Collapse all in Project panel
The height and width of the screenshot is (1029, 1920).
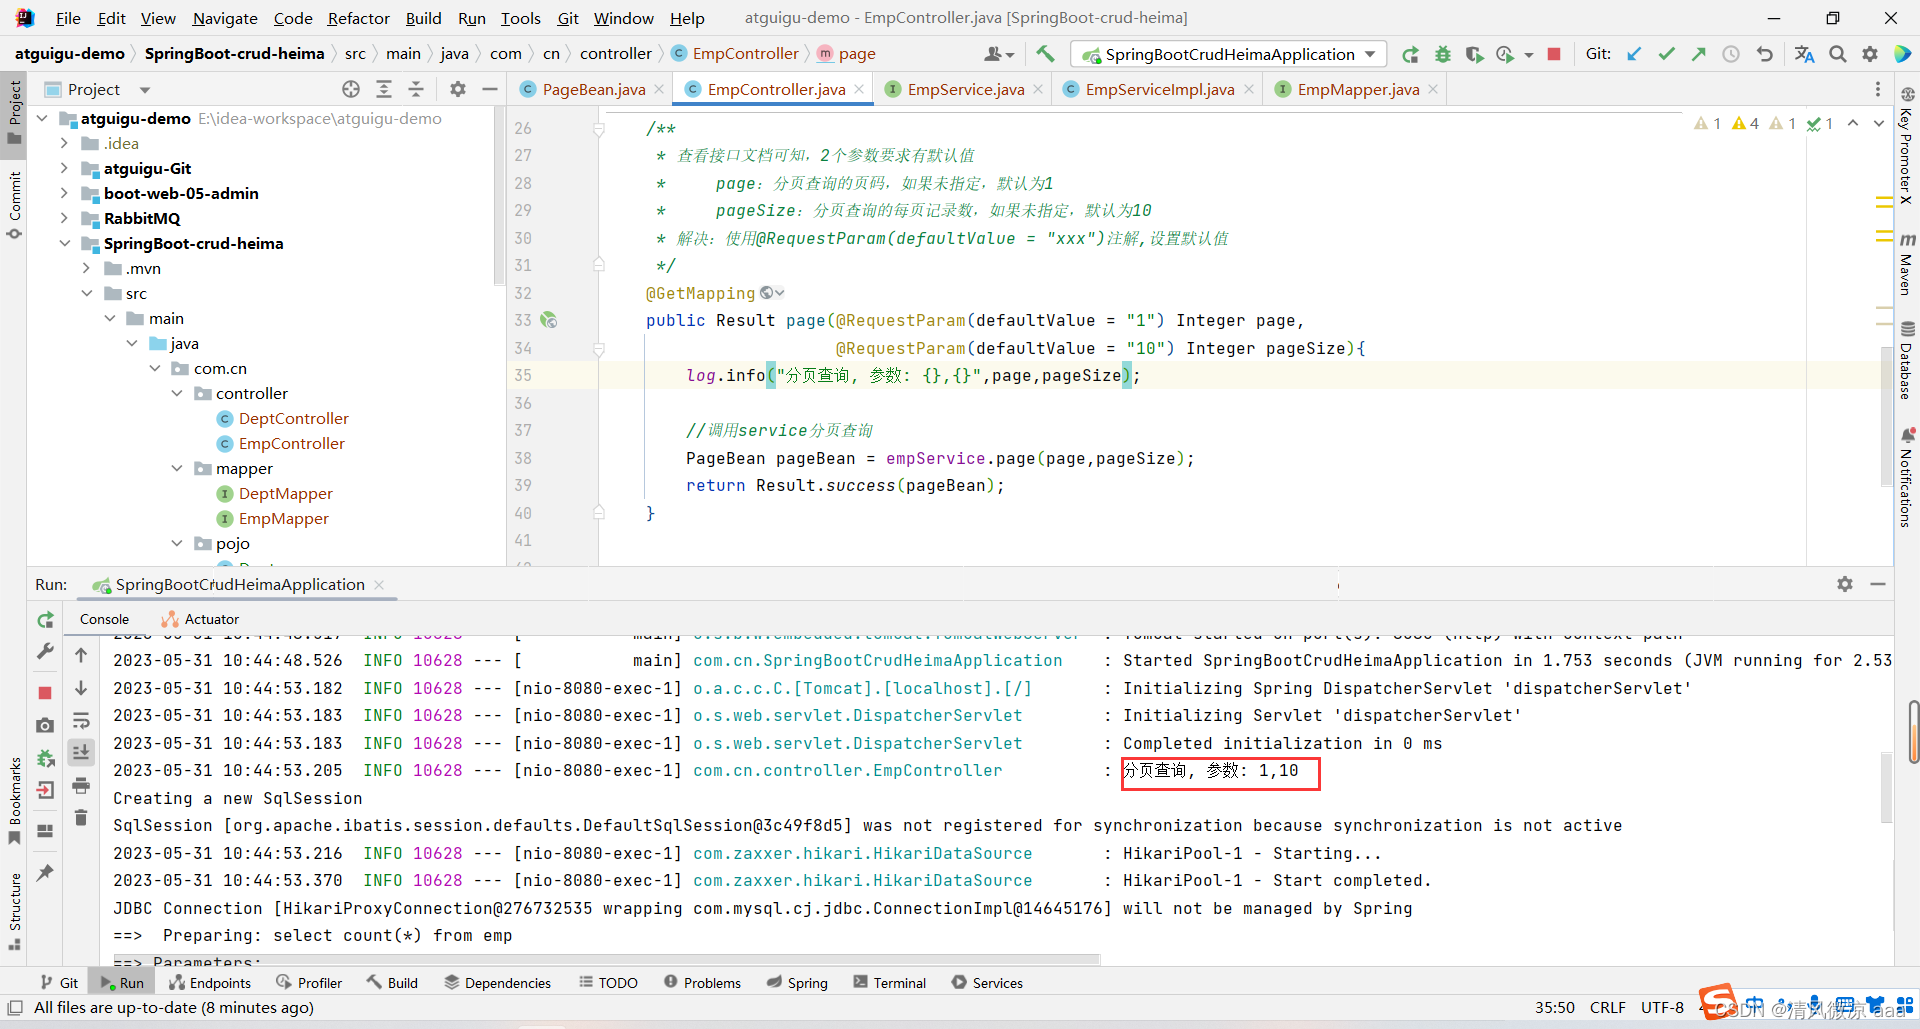coord(416,89)
